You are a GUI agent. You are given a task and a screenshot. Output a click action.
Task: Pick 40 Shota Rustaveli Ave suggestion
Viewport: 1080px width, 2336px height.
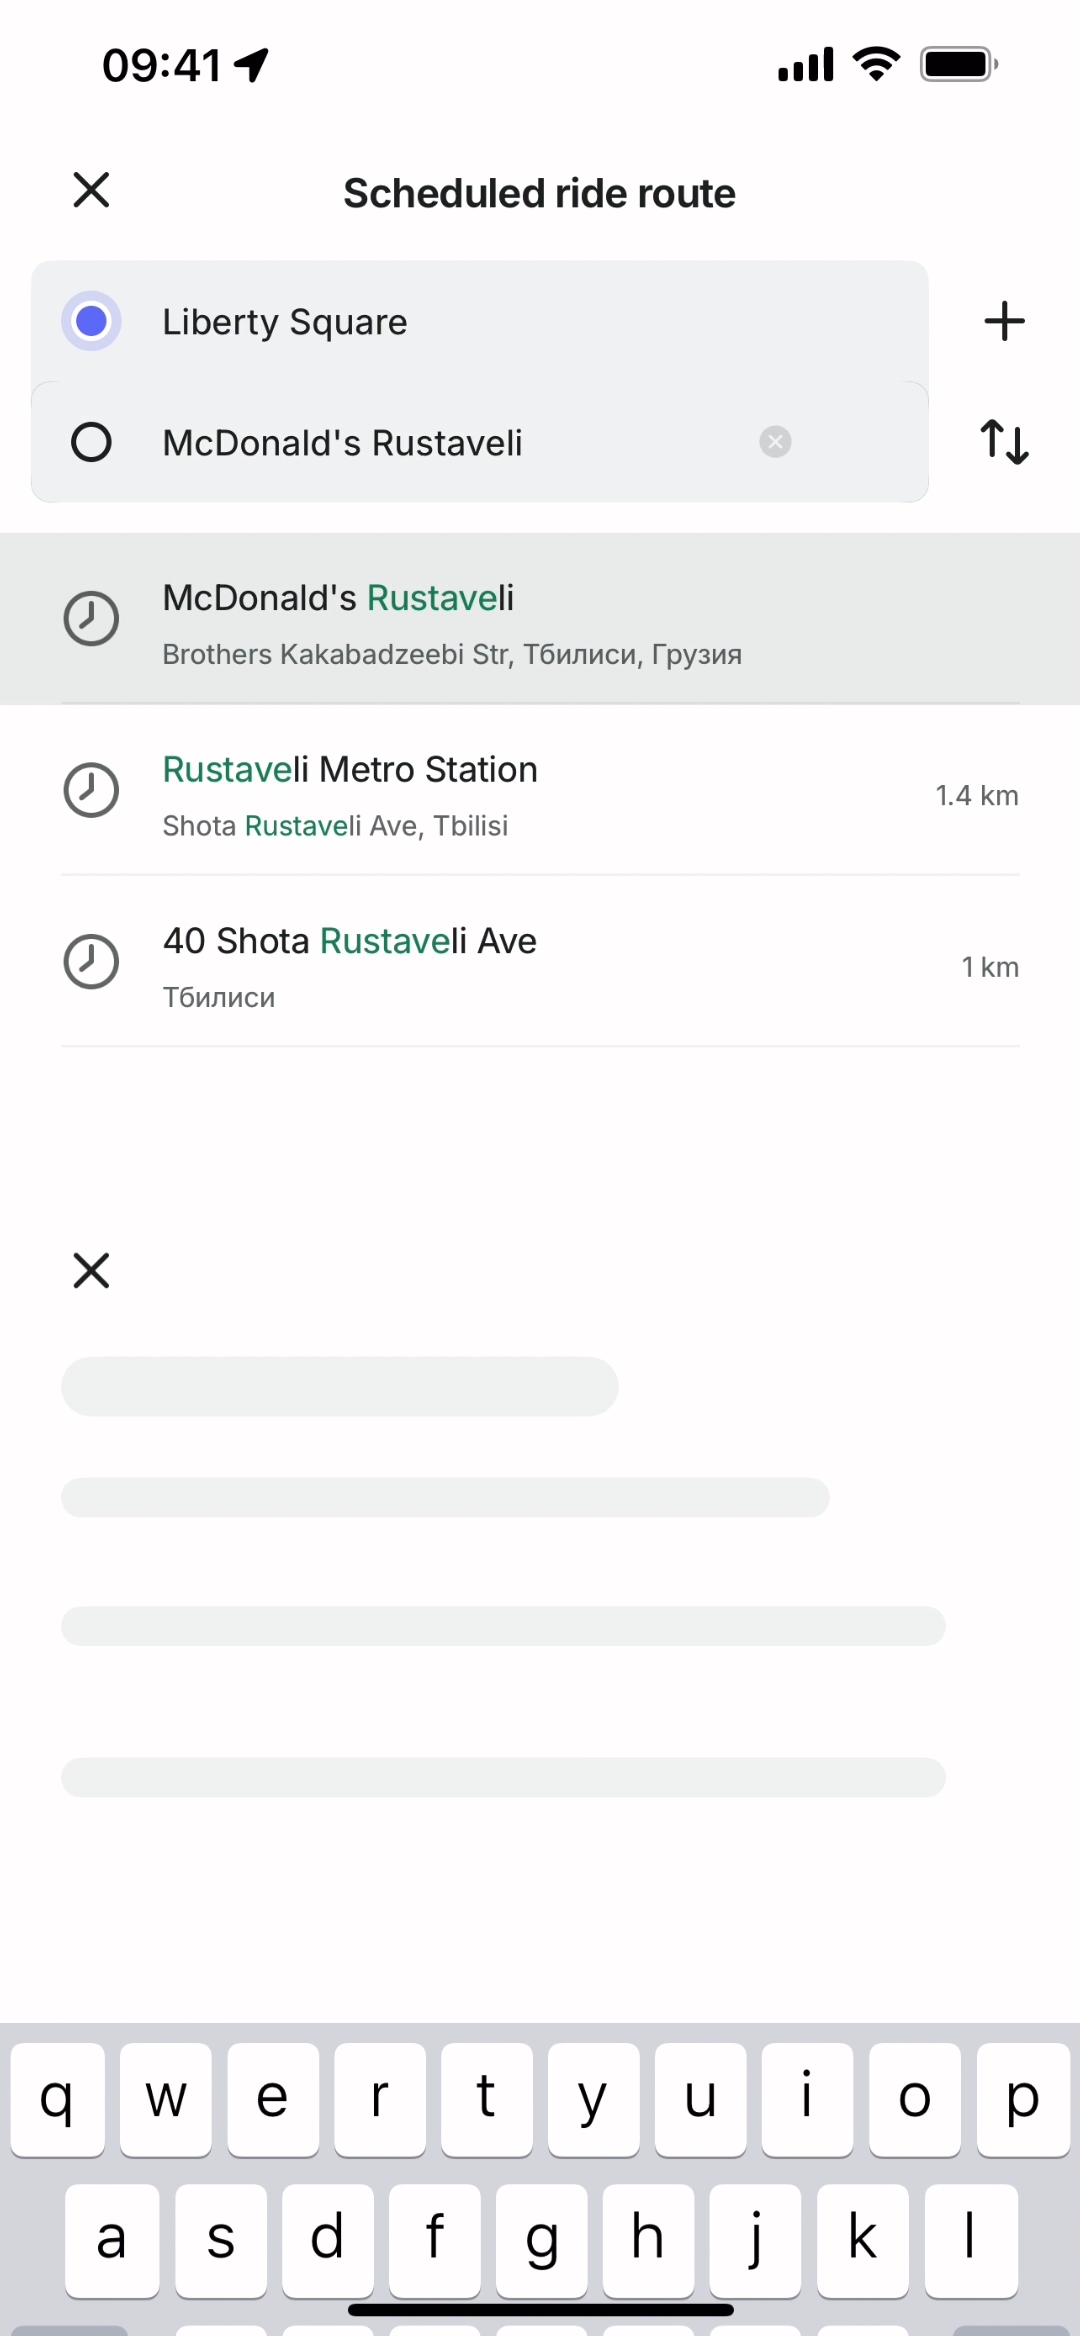(x=500, y=964)
